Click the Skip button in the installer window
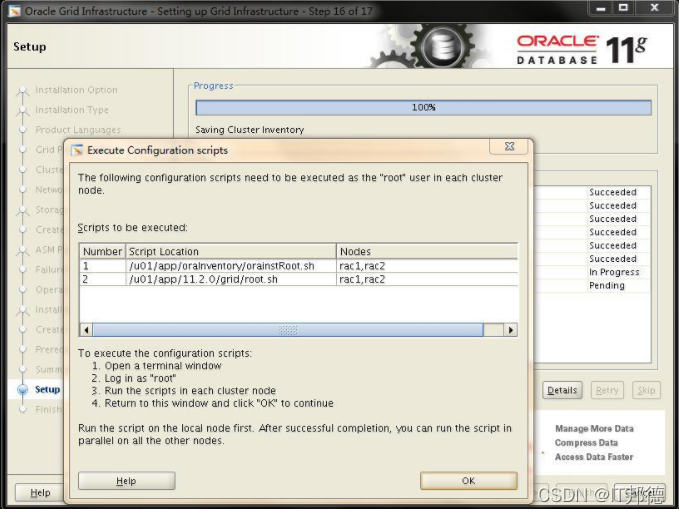Viewport: 680px width, 514px height. coord(646,390)
